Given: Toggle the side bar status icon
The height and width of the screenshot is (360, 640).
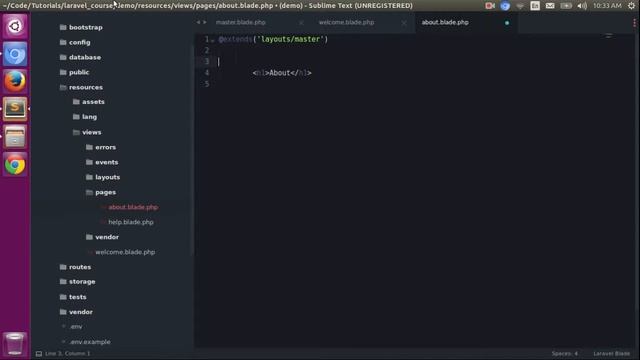Looking at the screenshot, I should (39, 353).
